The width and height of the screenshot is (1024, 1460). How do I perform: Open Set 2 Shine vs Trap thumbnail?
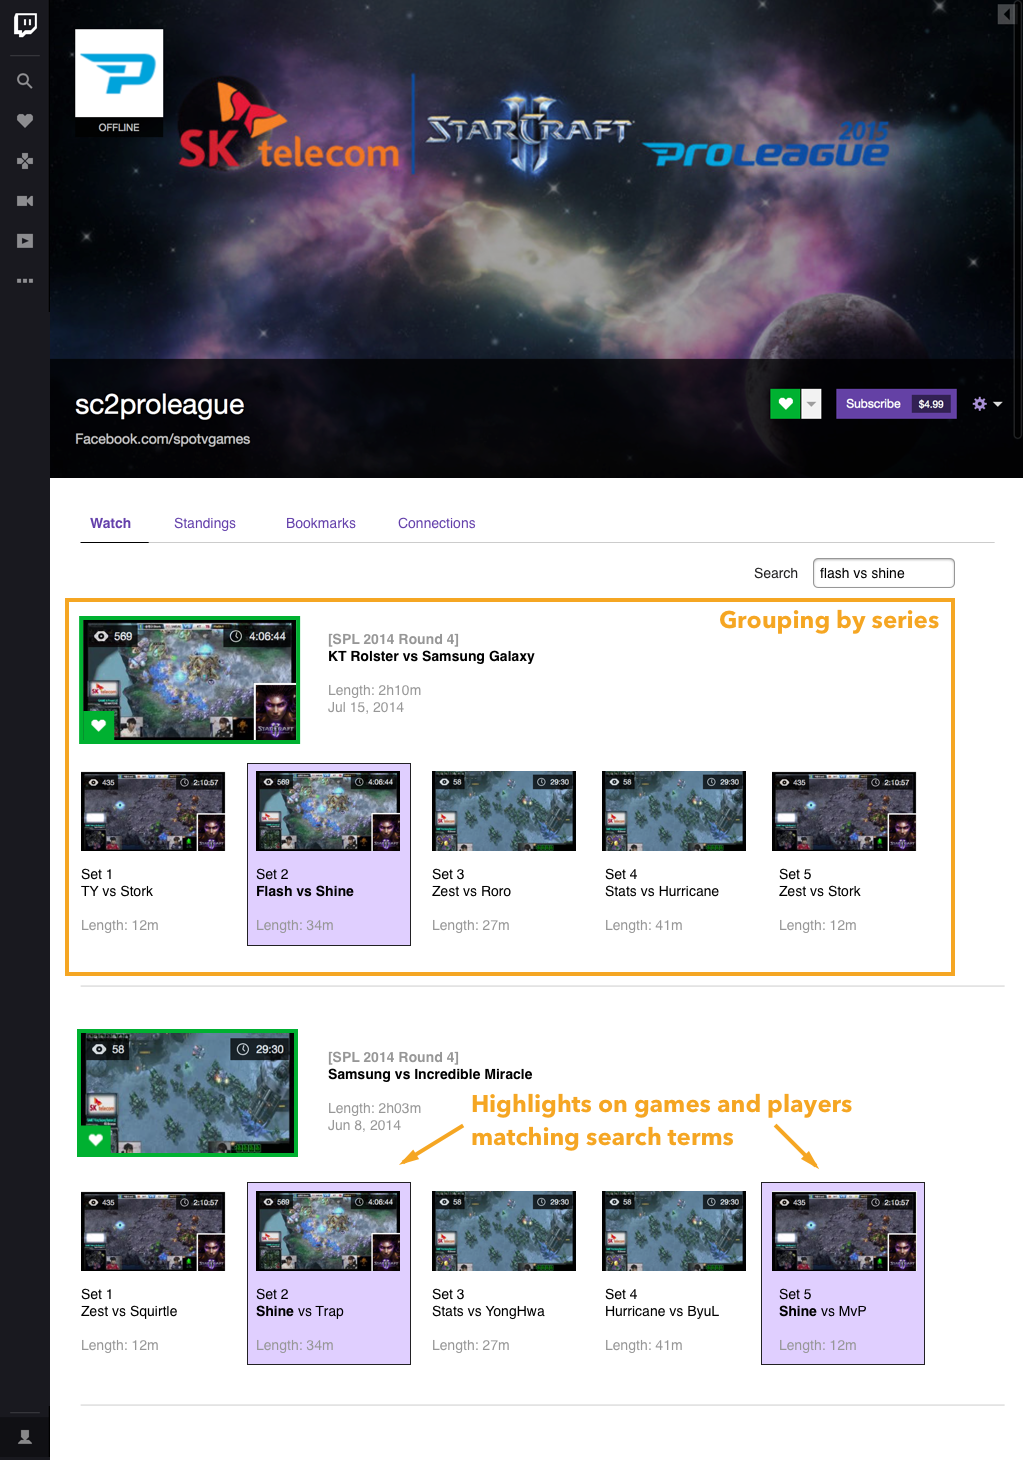pyautogui.click(x=328, y=1231)
